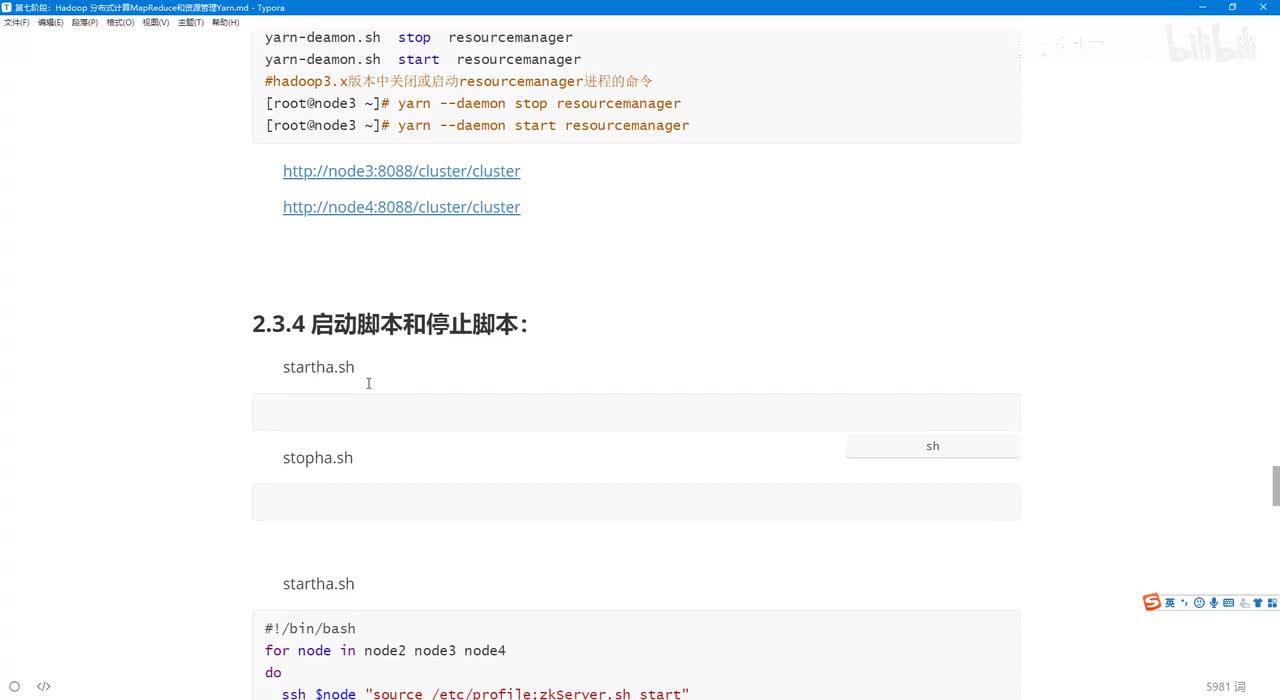Click Sogou user account icon
The image size is (1280, 700).
tap(1244, 603)
